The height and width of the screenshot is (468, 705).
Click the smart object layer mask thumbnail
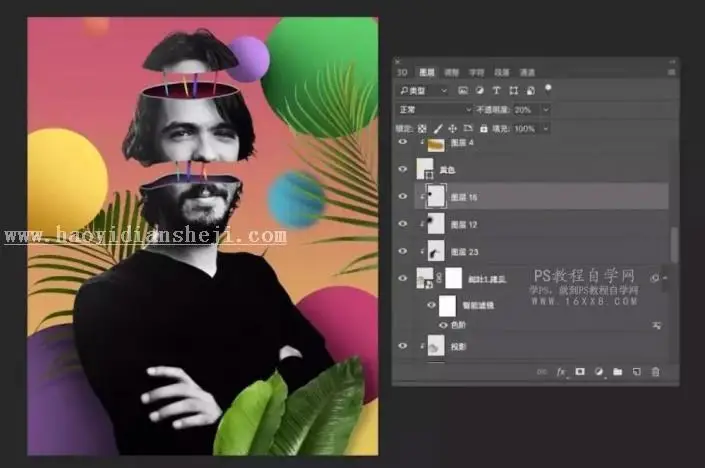pyautogui.click(x=453, y=278)
